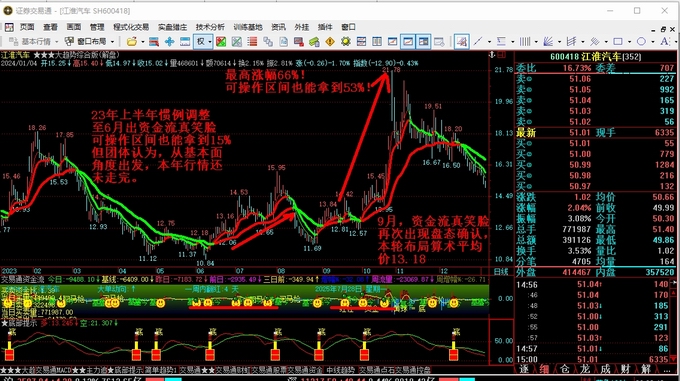Click the 日线 period label
Viewport: 680px width, 381px height.
point(501,272)
